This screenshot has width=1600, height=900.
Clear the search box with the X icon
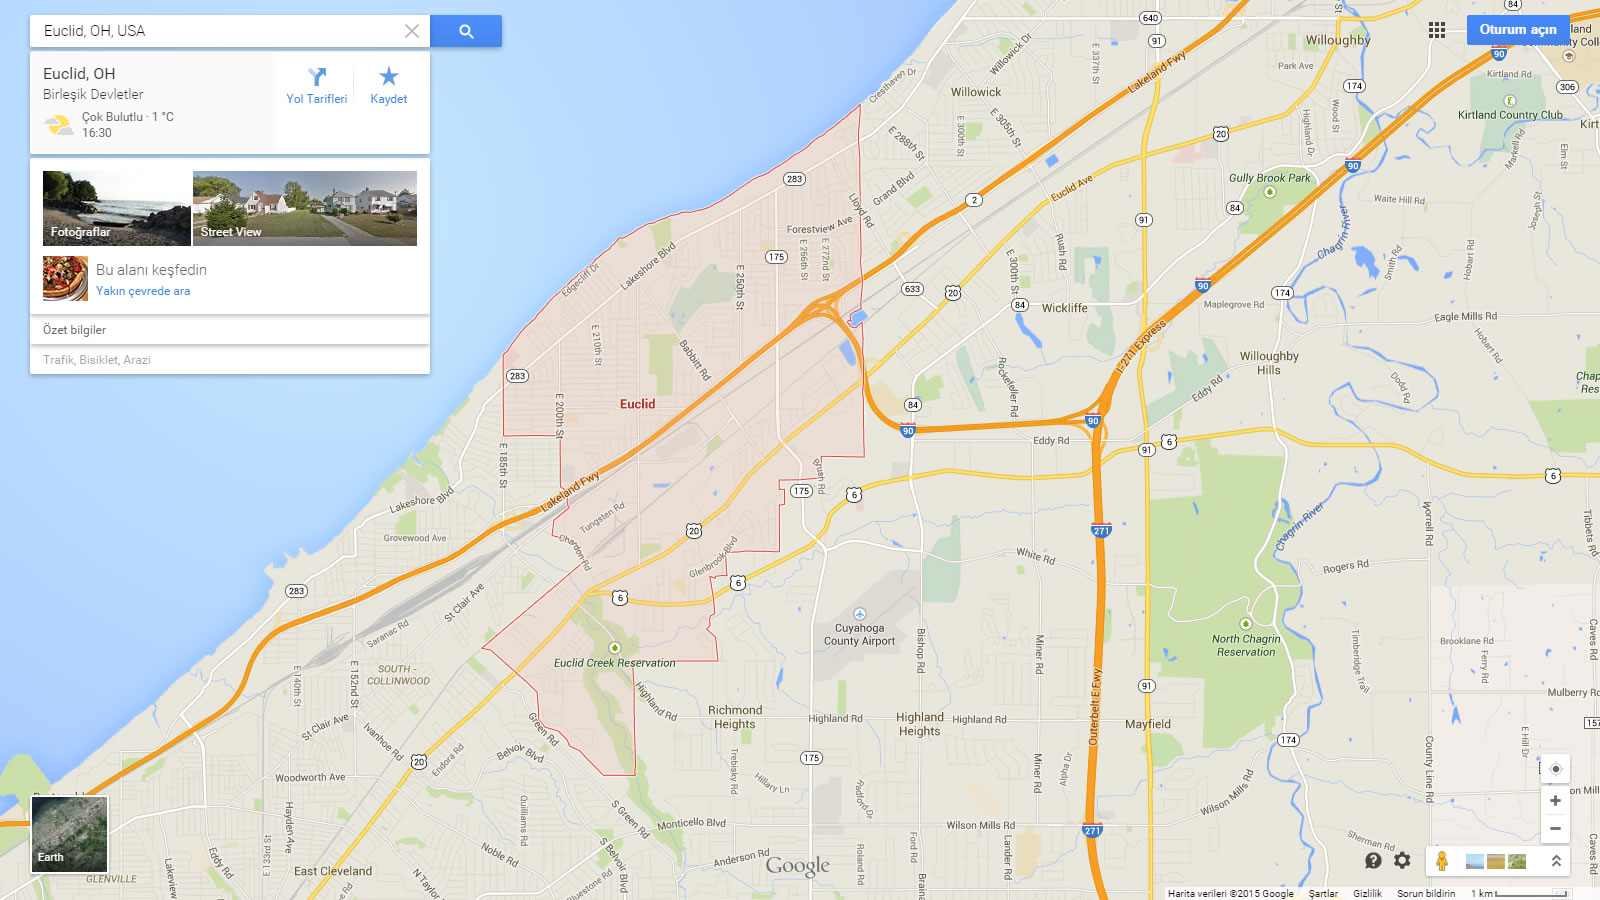click(x=412, y=31)
